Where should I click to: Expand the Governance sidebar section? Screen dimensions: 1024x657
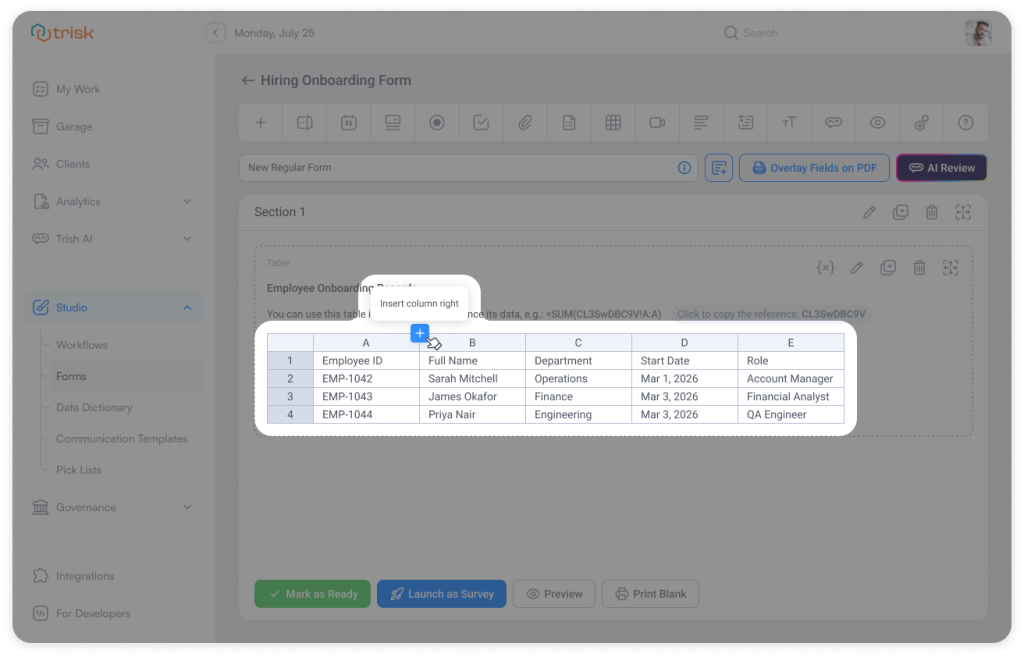tap(113, 507)
